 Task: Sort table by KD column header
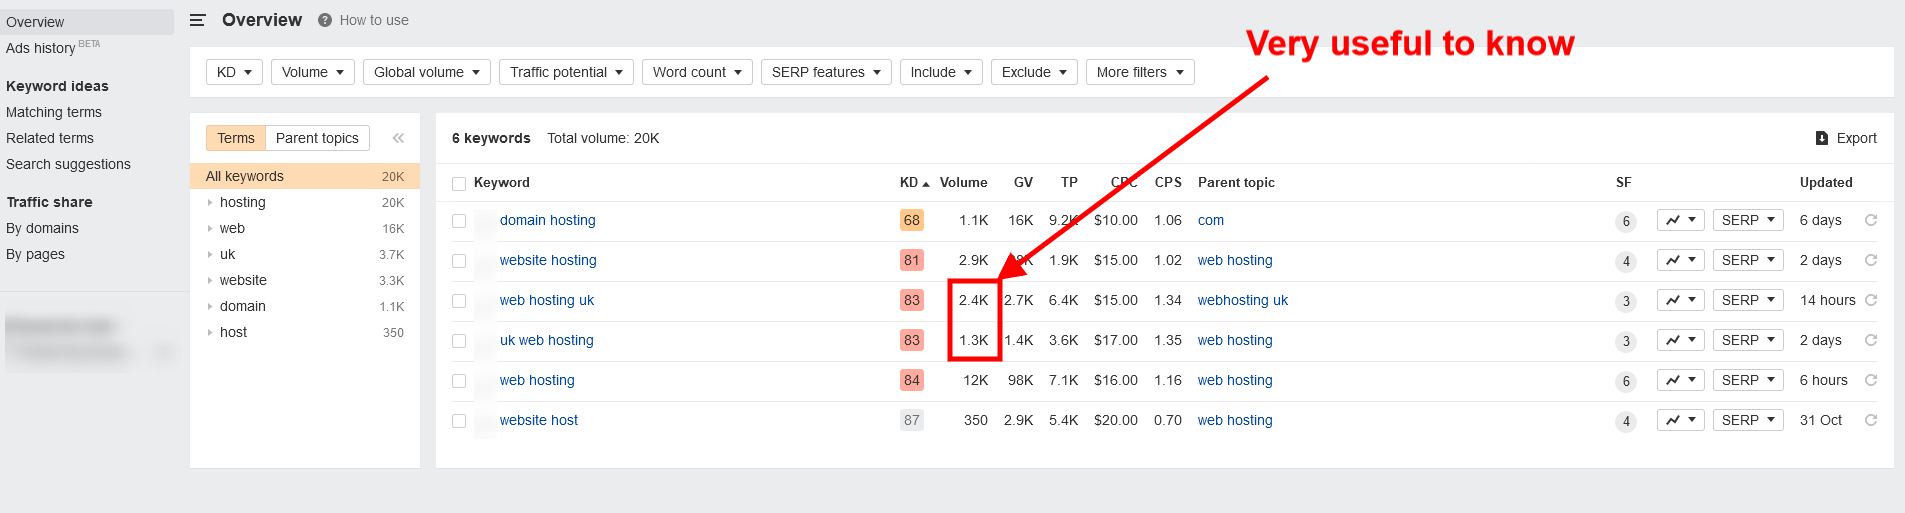[914, 182]
